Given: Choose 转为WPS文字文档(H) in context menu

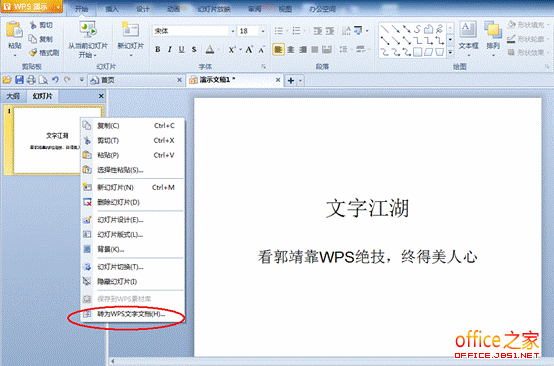Looking at the screenshot, I should (x=132, y=314).
